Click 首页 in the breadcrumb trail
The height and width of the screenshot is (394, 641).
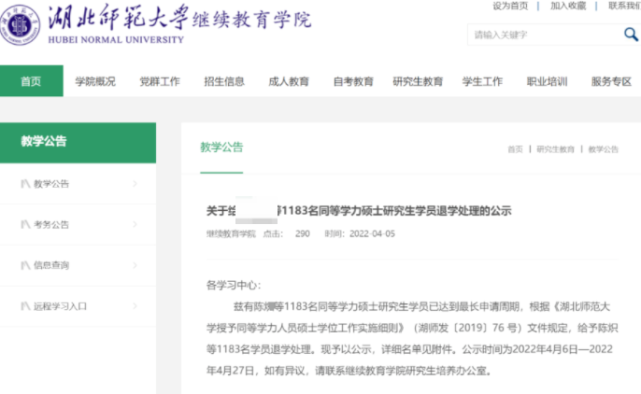(x=515, y=149)
